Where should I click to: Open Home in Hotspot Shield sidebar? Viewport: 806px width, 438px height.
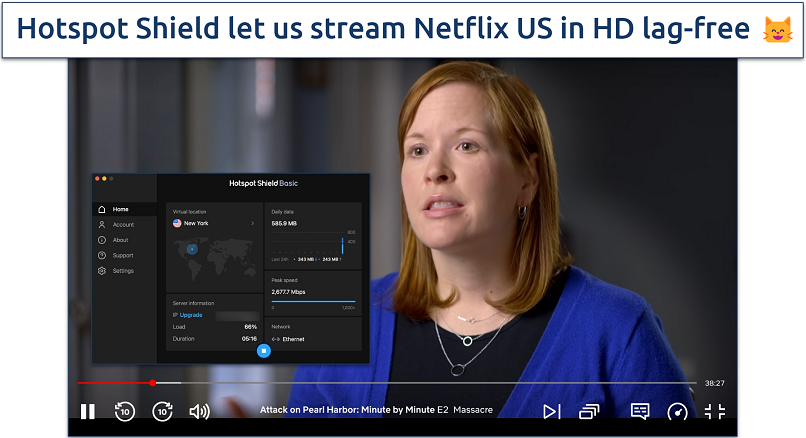(125, 209)
